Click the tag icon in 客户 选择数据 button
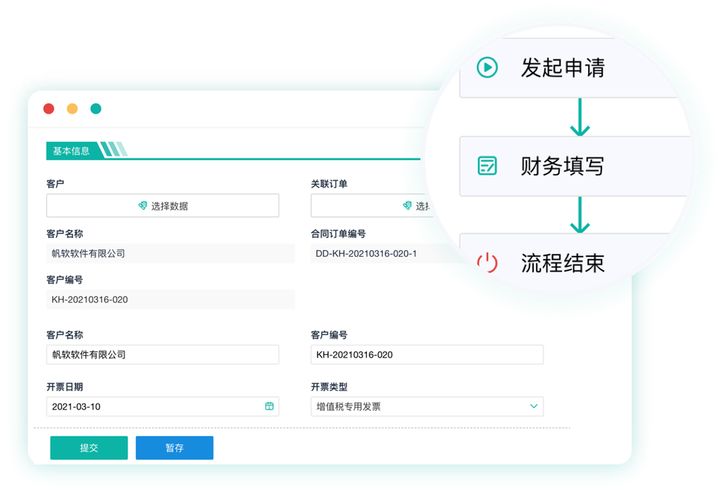720x490 pixels. point(143,205)
